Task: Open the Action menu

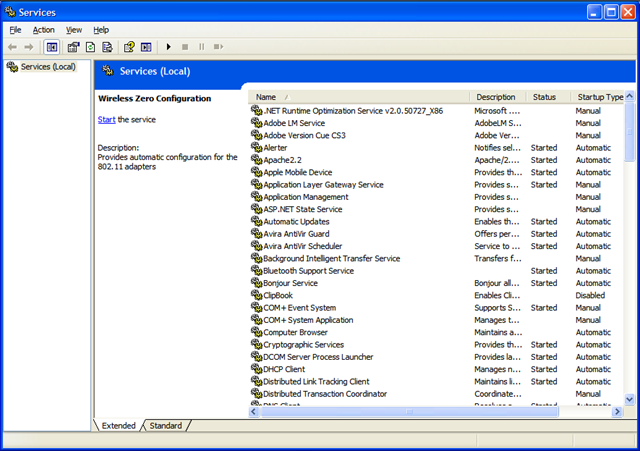Action: coord(44,30)
